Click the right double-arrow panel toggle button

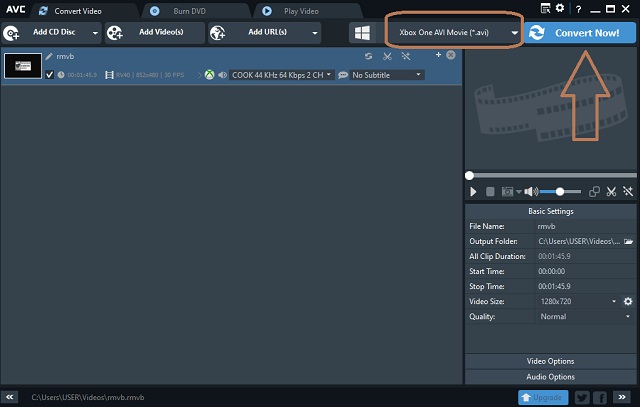pyautogui.click(x=622, y=397)
